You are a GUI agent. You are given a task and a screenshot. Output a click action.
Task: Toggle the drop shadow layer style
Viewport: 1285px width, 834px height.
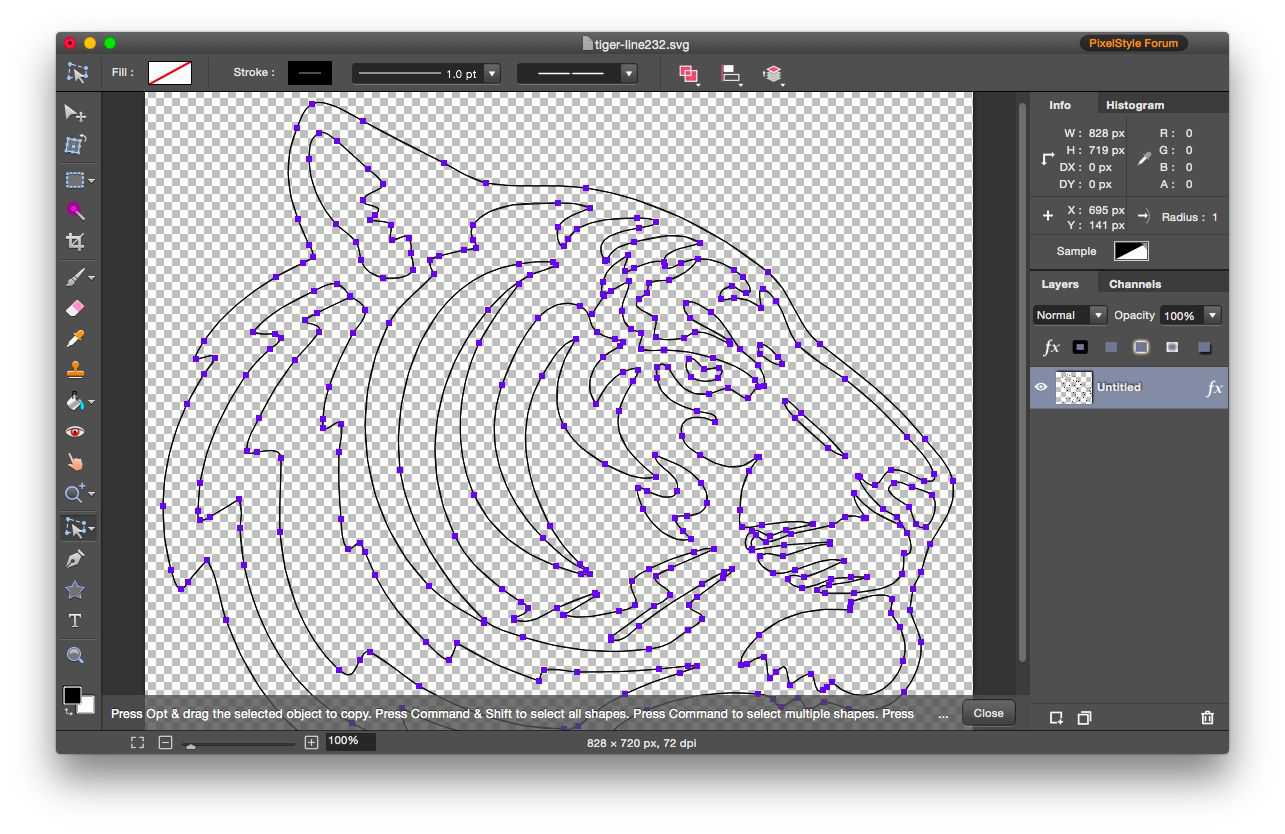click(x=1204, y=347)
